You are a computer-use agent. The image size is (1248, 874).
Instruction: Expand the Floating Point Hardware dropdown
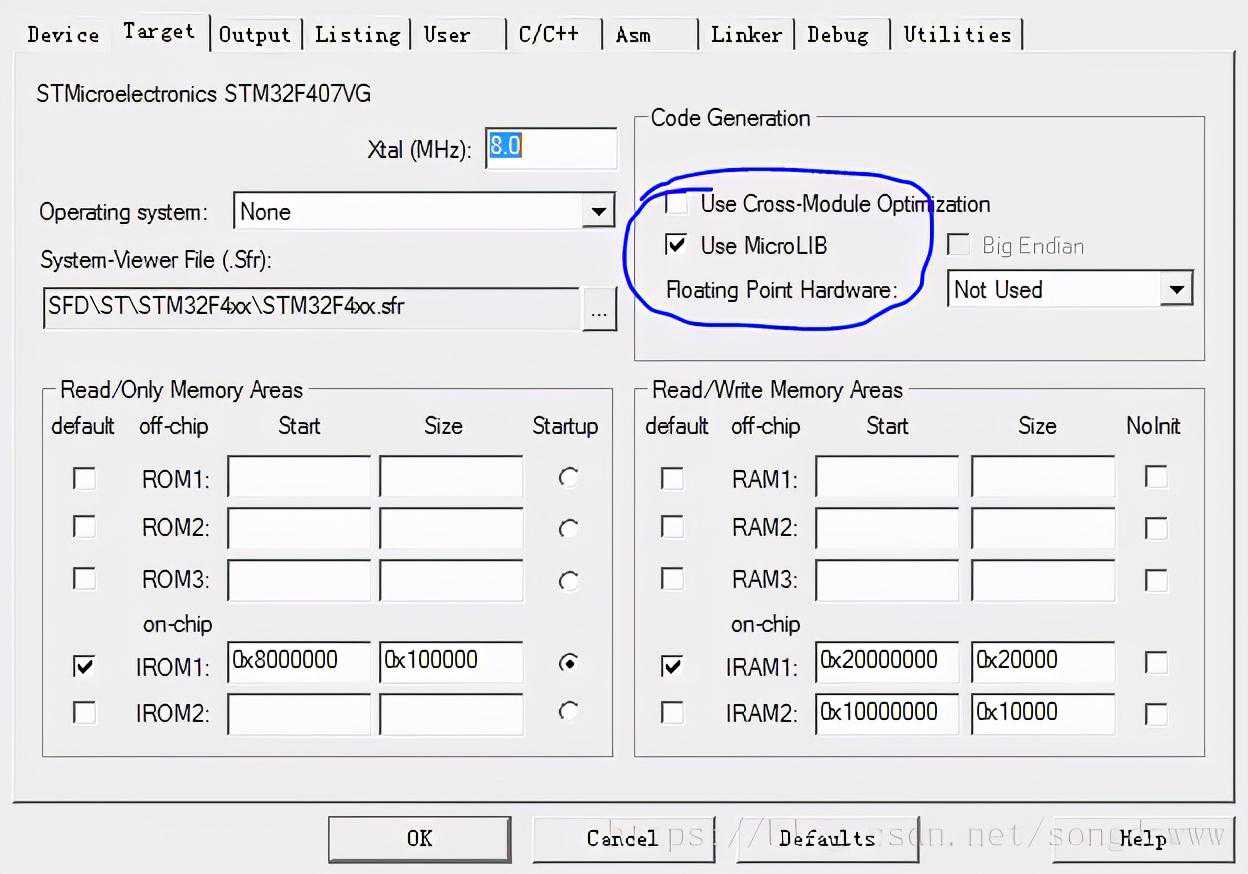pos(1176,290)
